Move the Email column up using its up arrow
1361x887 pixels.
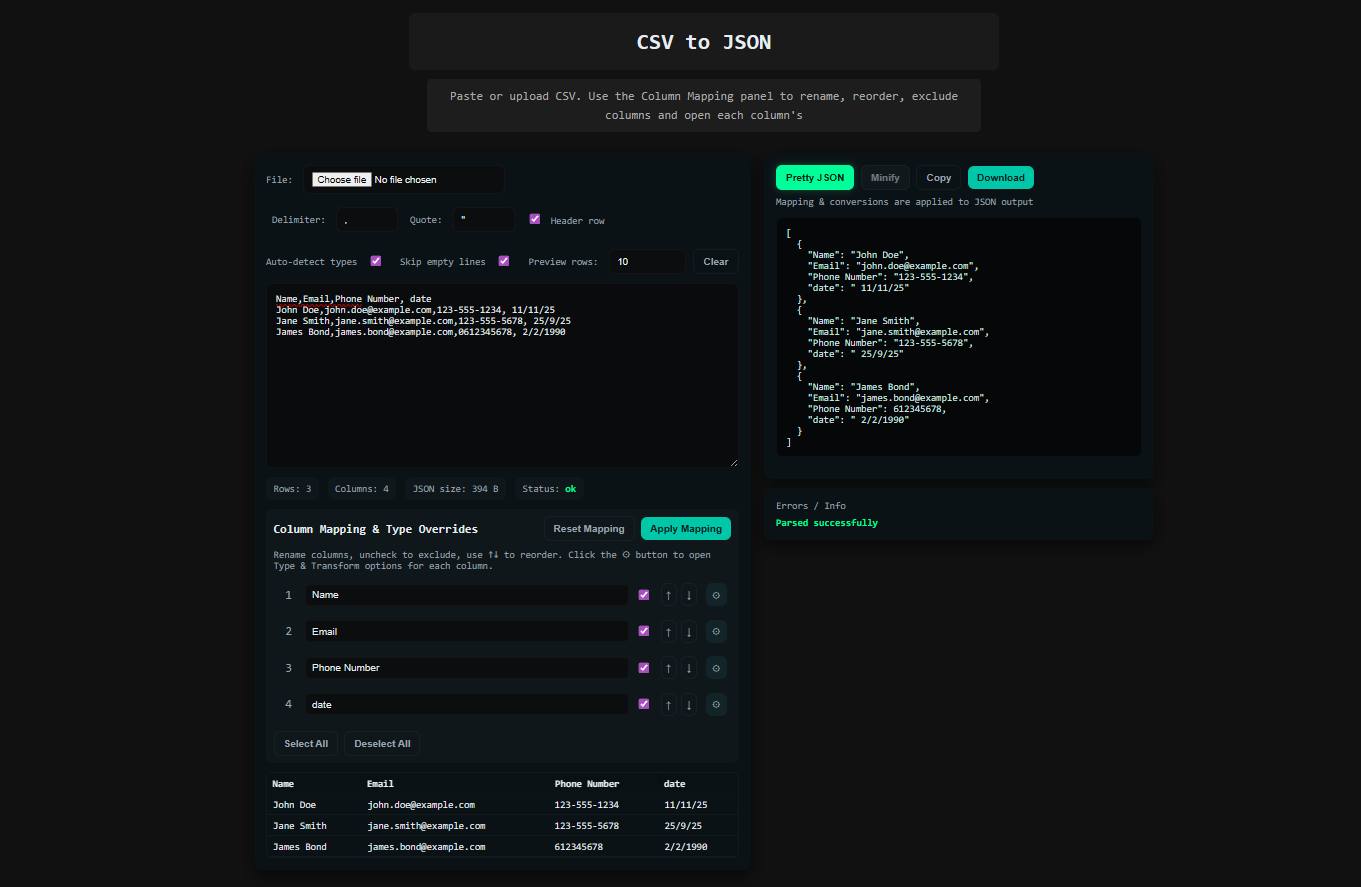coord(668,631)
